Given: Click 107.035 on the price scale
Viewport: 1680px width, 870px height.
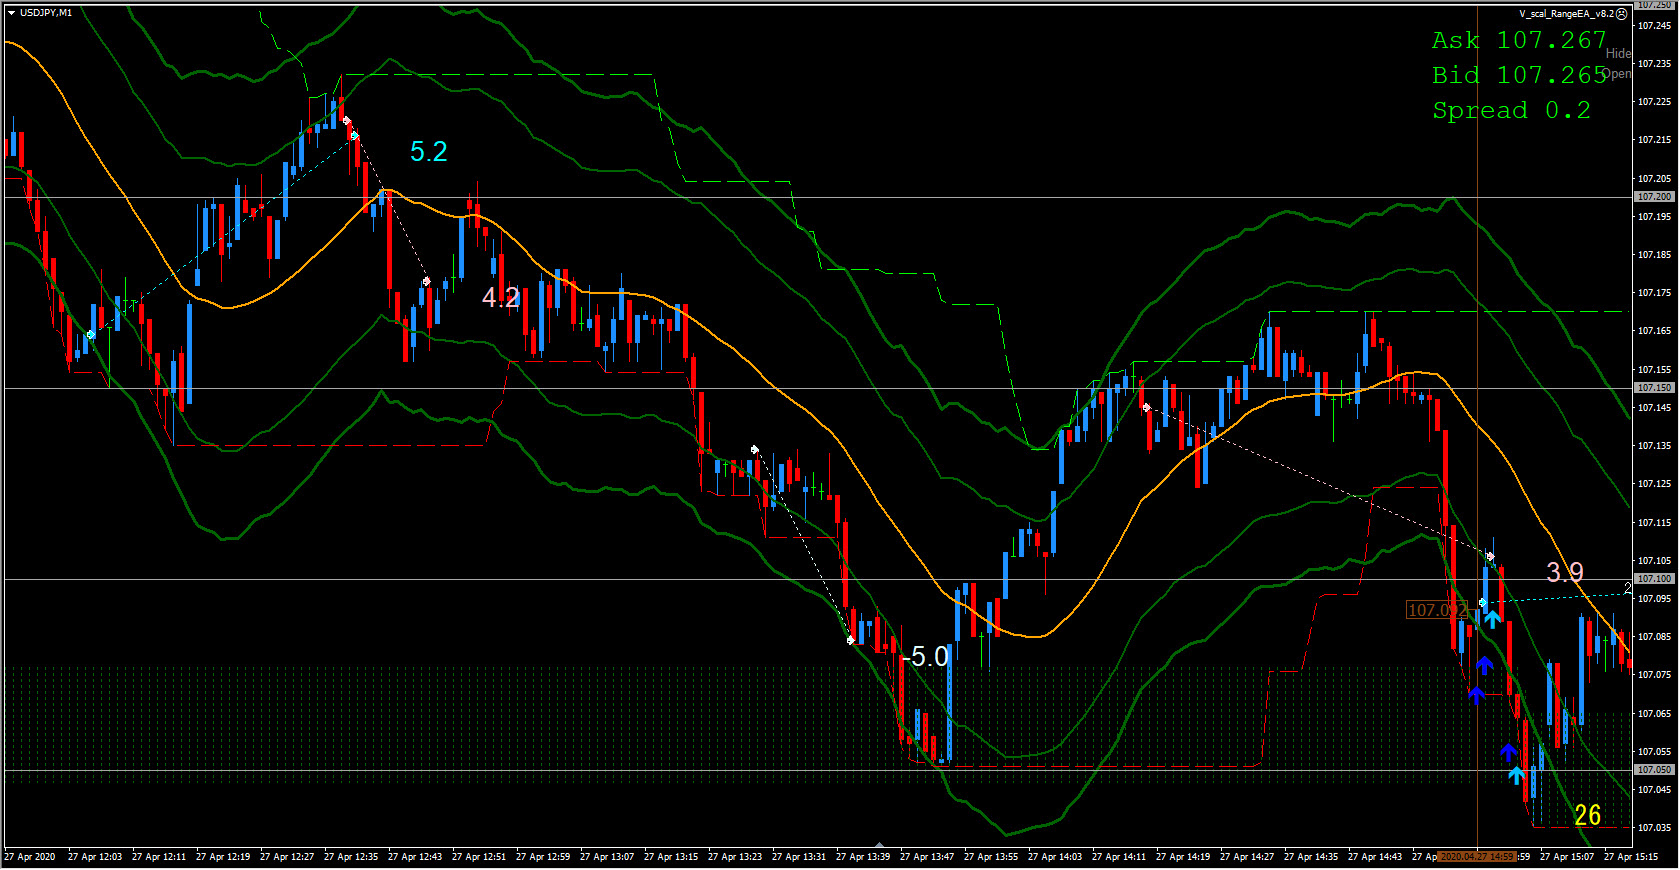Looking at the screenshot, I should pyautogui.click(x=1654, y=827).
